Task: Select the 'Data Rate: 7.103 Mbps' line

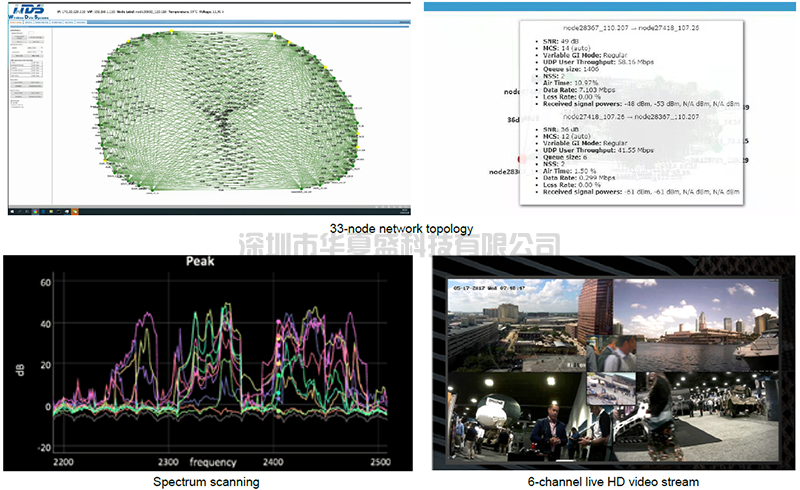Action: coord(579,90)
